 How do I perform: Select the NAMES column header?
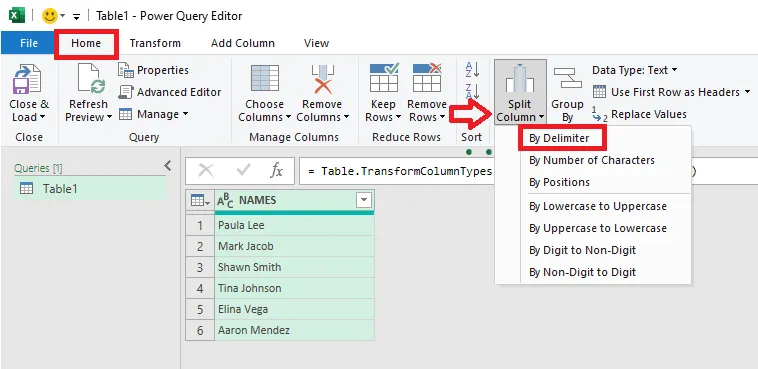click(x=294, y=200)
